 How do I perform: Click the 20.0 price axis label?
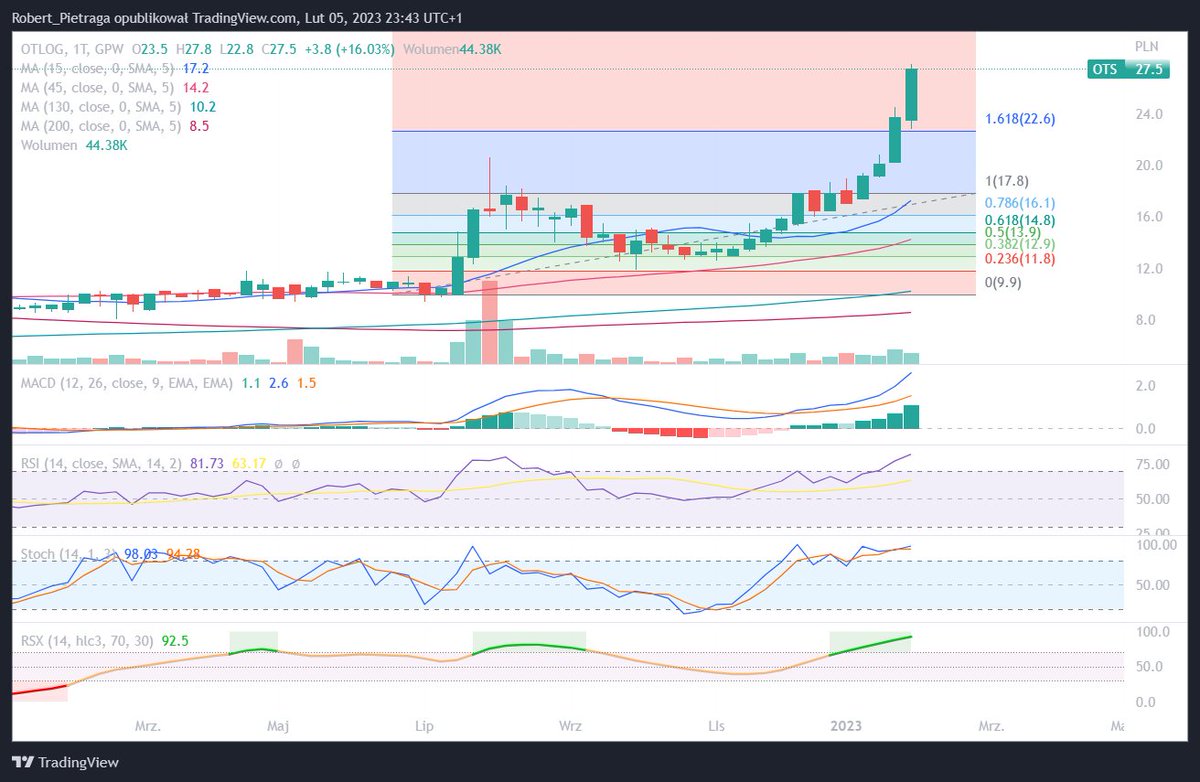(1149, 166)
